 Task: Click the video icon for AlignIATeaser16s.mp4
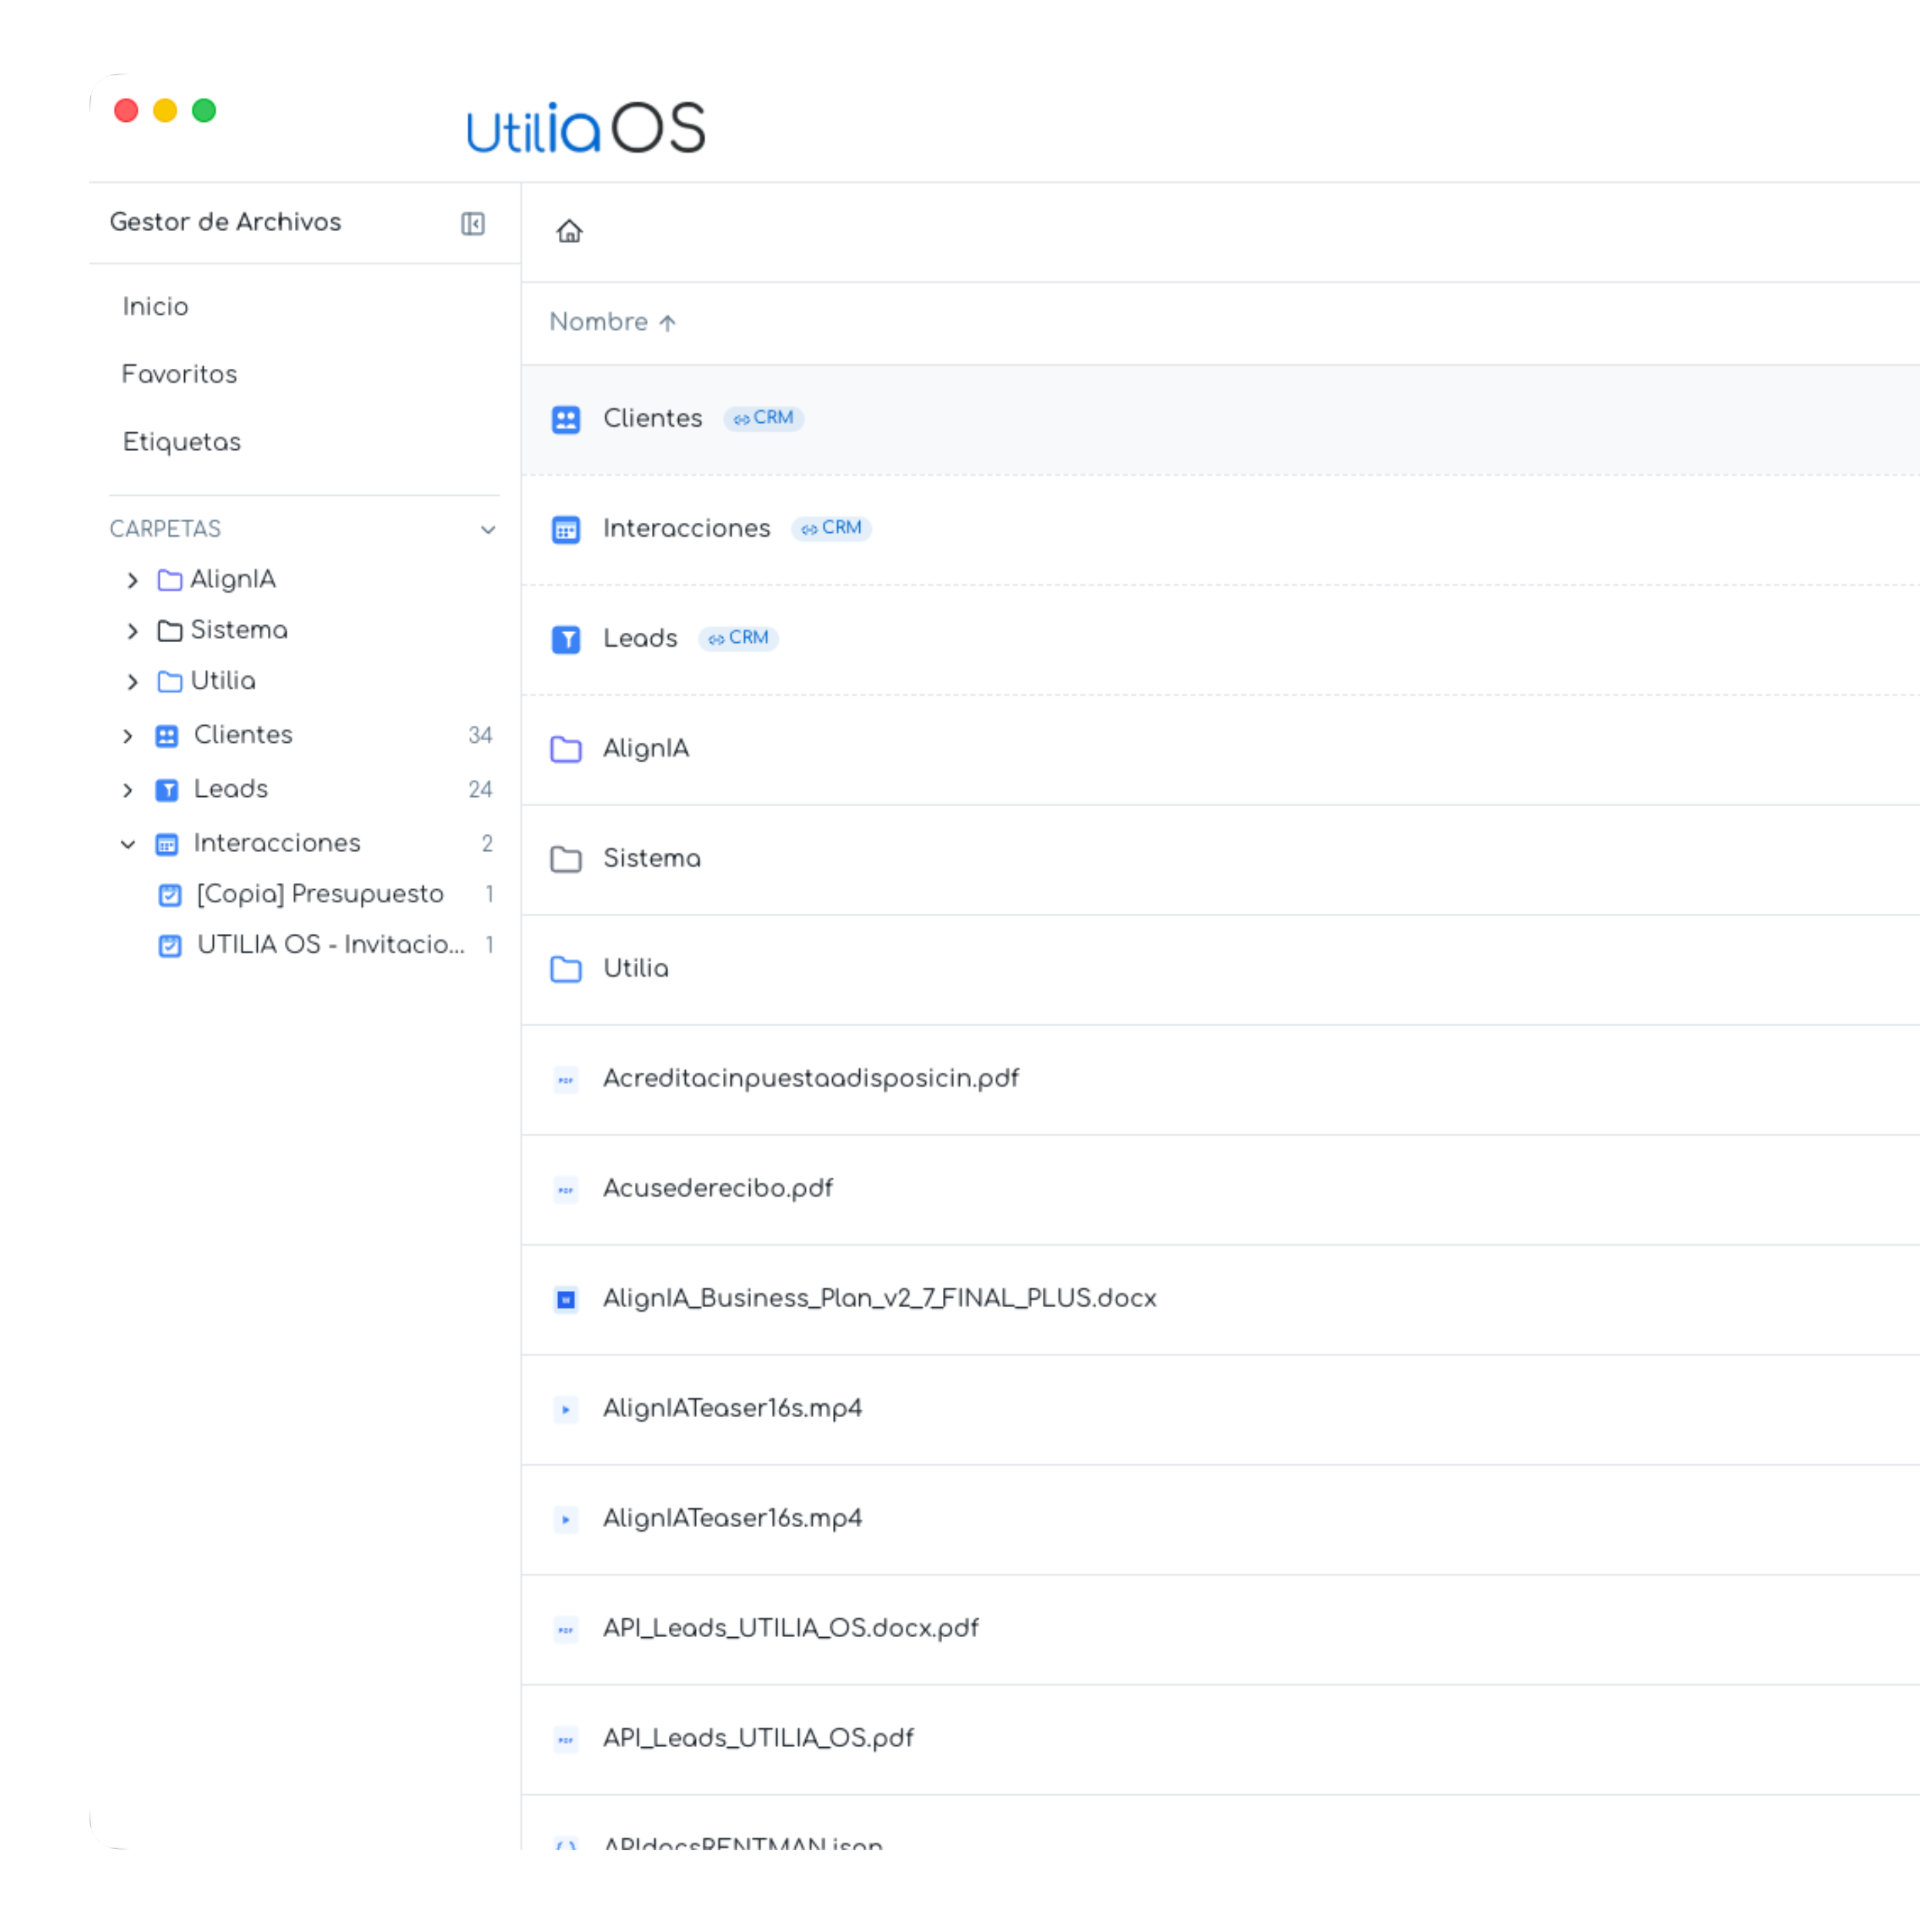click(x=566, y=1409)
